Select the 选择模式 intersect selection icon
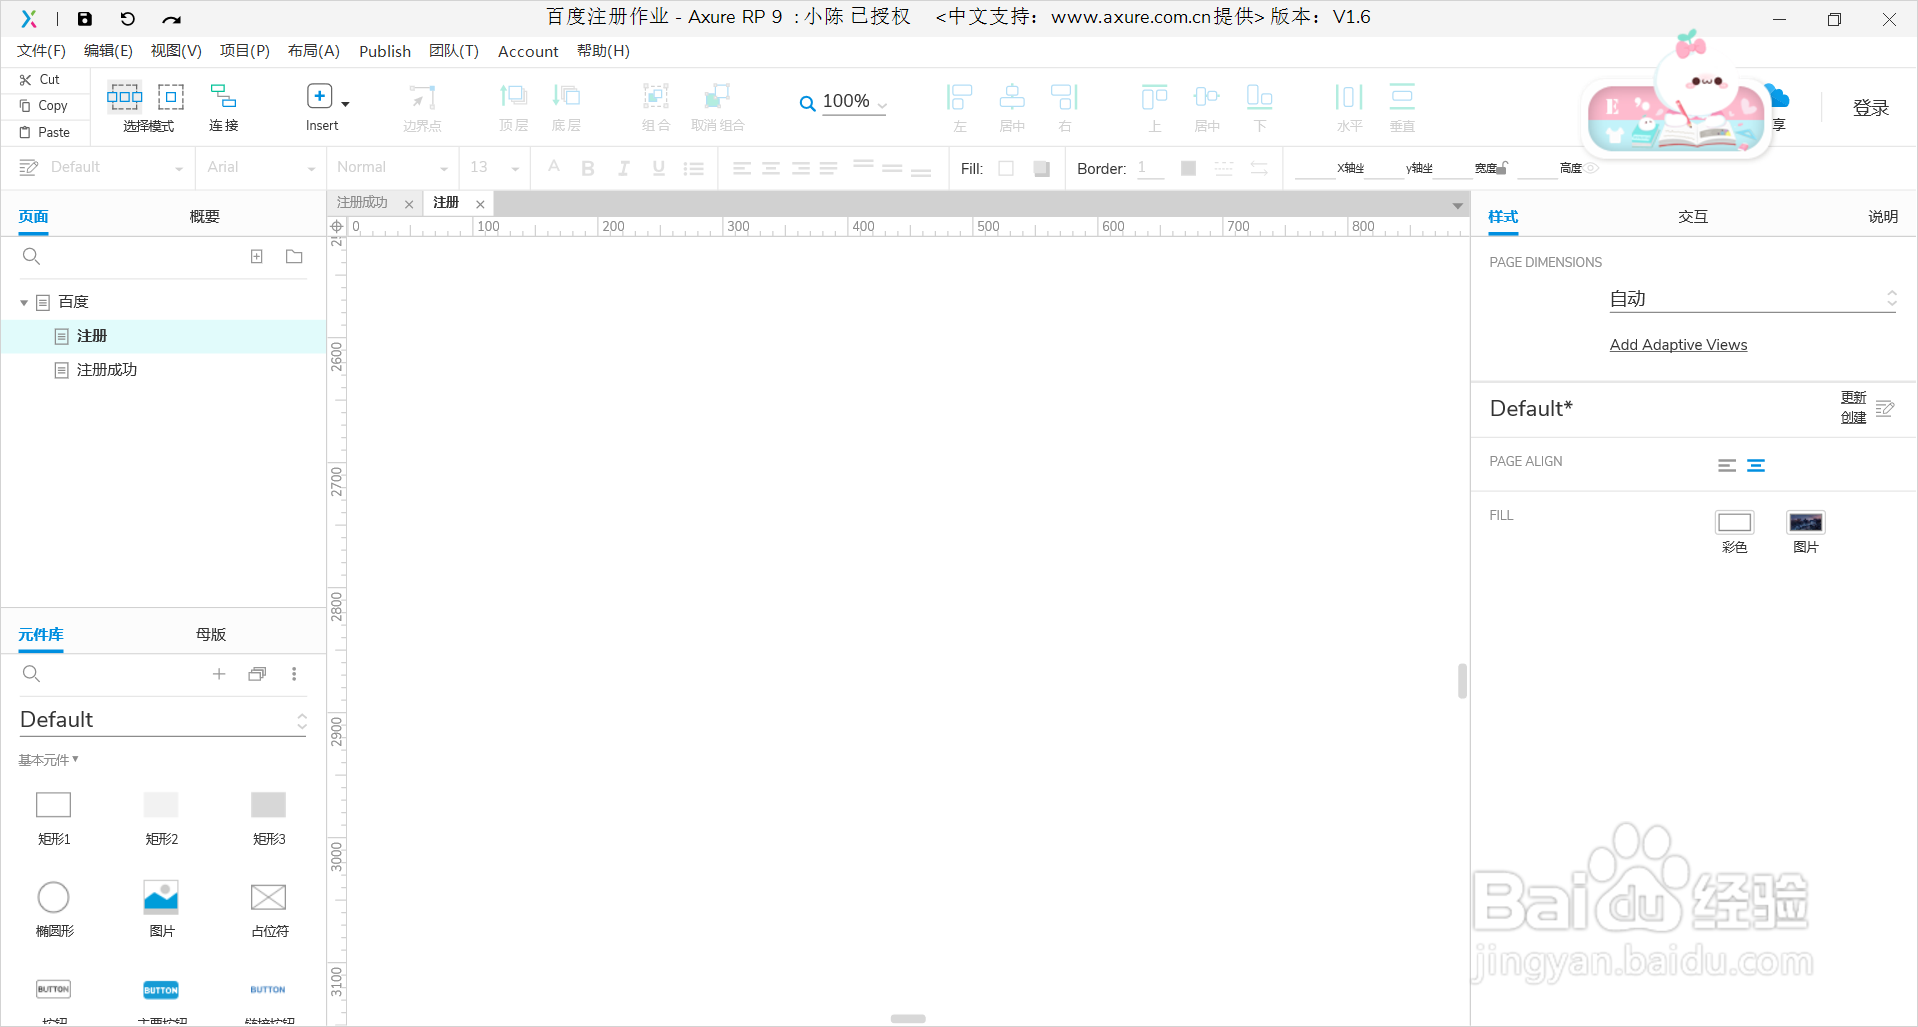 pyautogui.click(x=125, y=97)
